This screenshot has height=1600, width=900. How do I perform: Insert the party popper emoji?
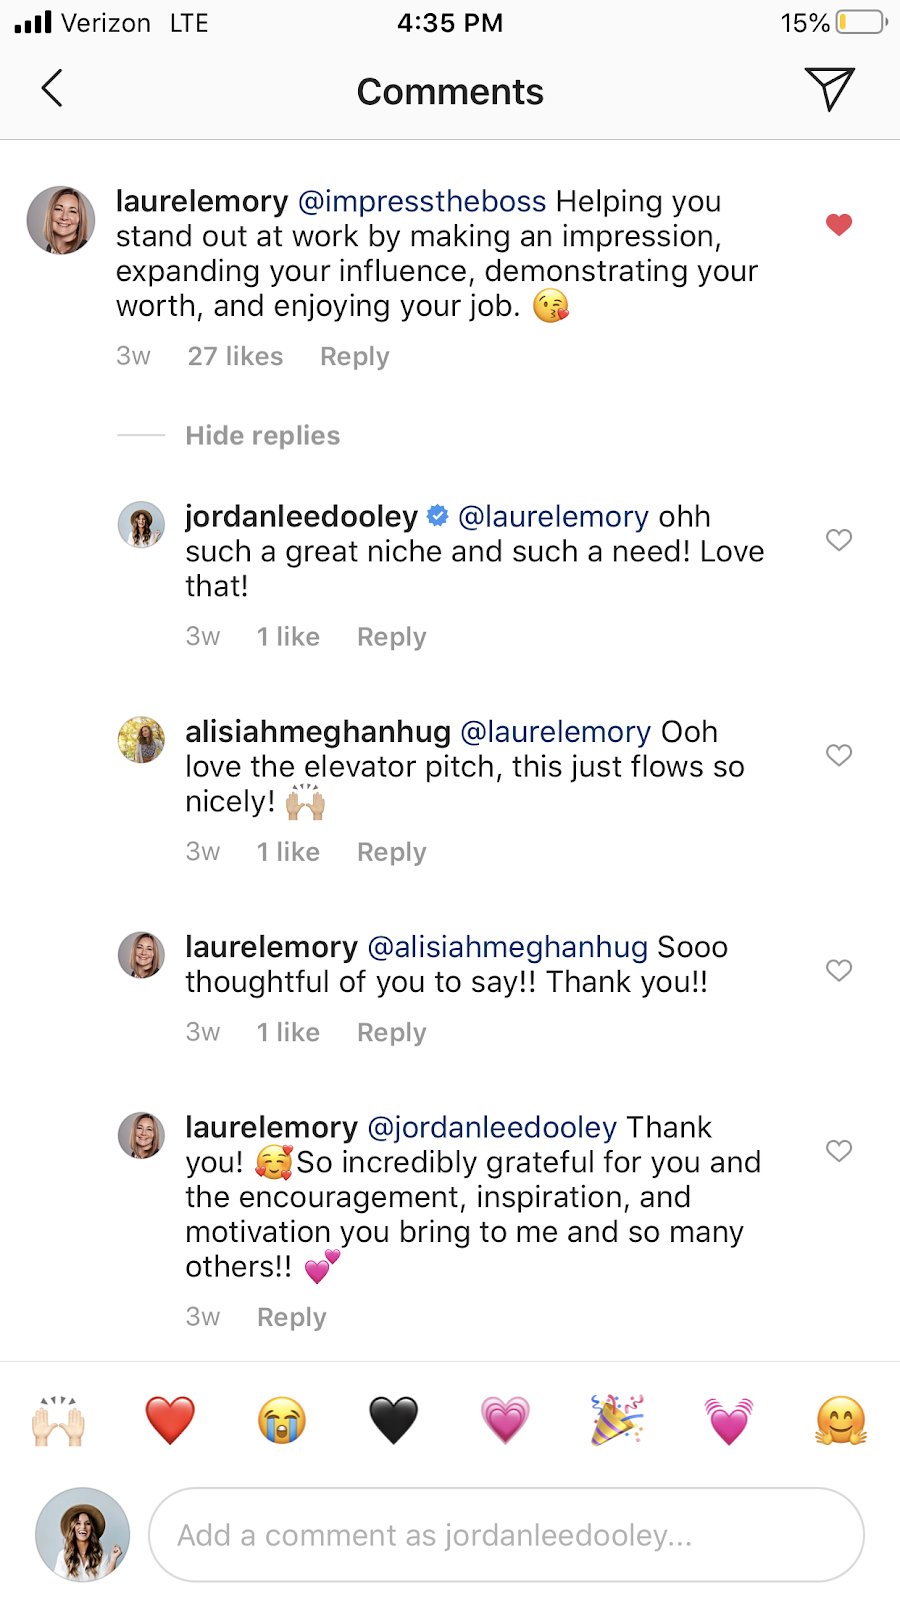(617, 1421)
